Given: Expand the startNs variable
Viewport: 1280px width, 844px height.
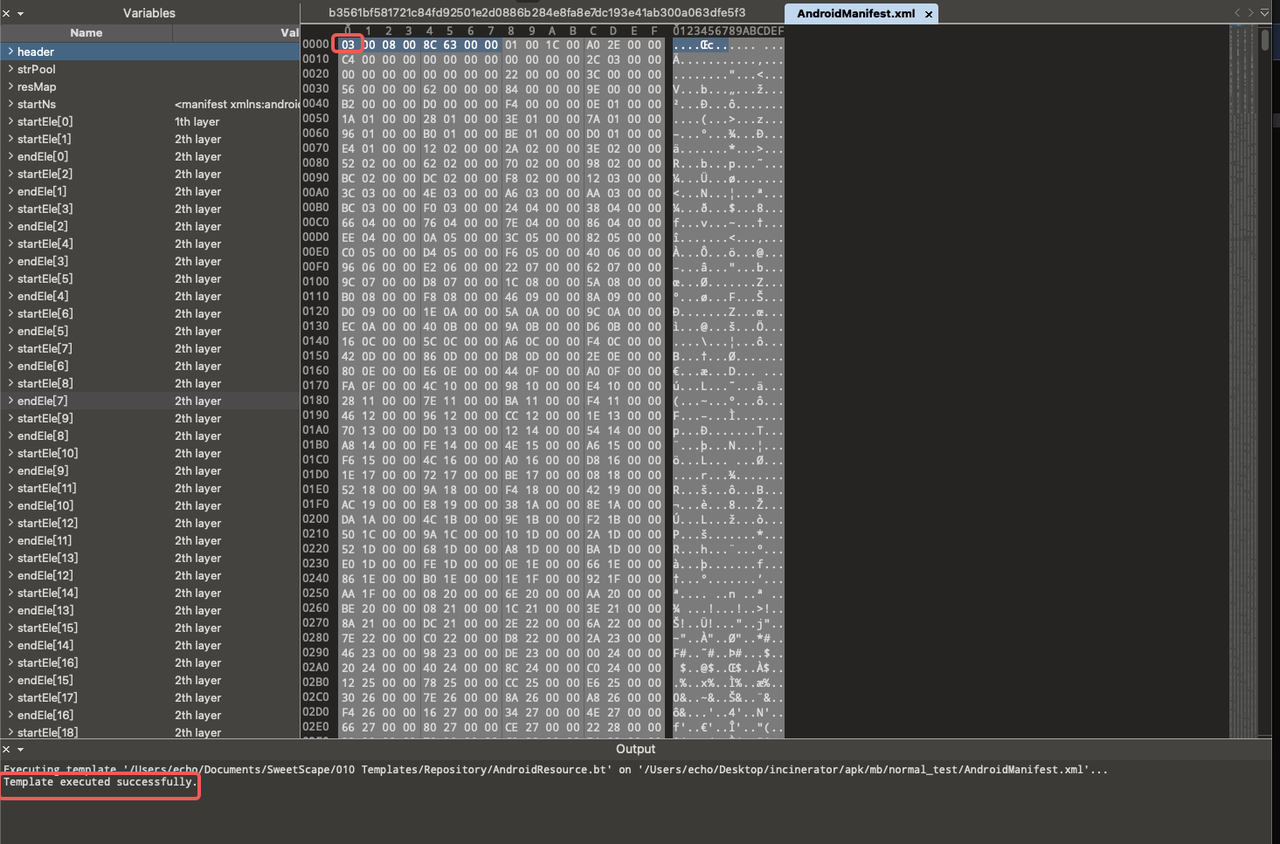Looking at the screenshot, I should coord(10,104).
